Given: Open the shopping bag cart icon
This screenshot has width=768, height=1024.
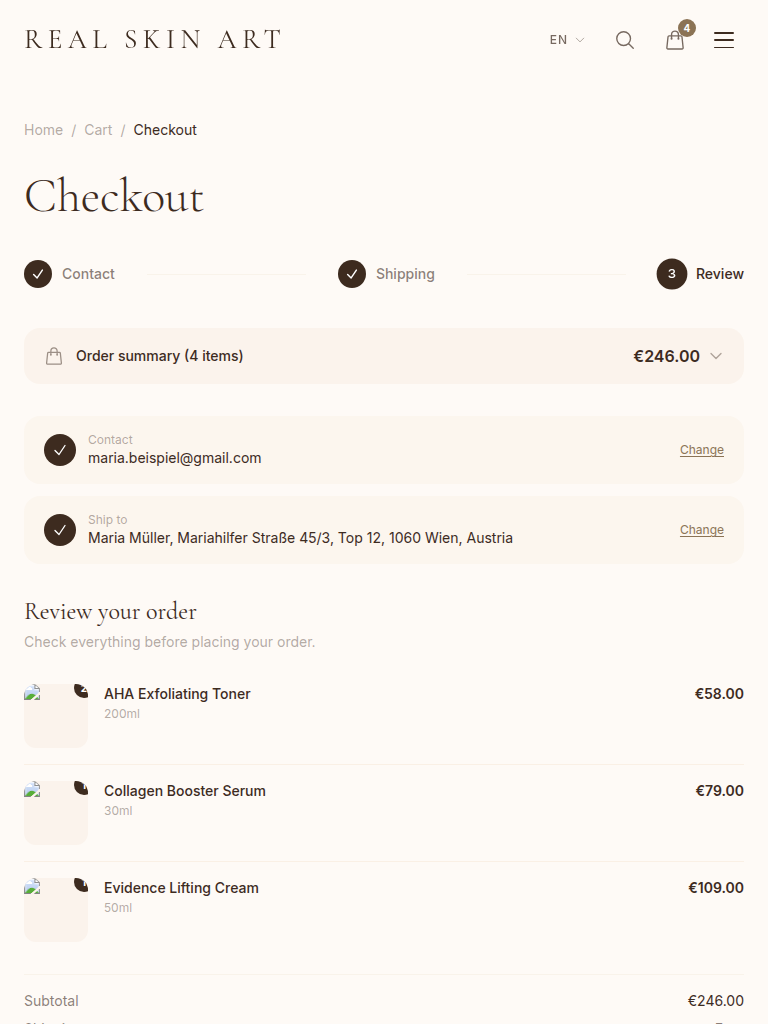Looking at the screenshot, I should (675, 40).
